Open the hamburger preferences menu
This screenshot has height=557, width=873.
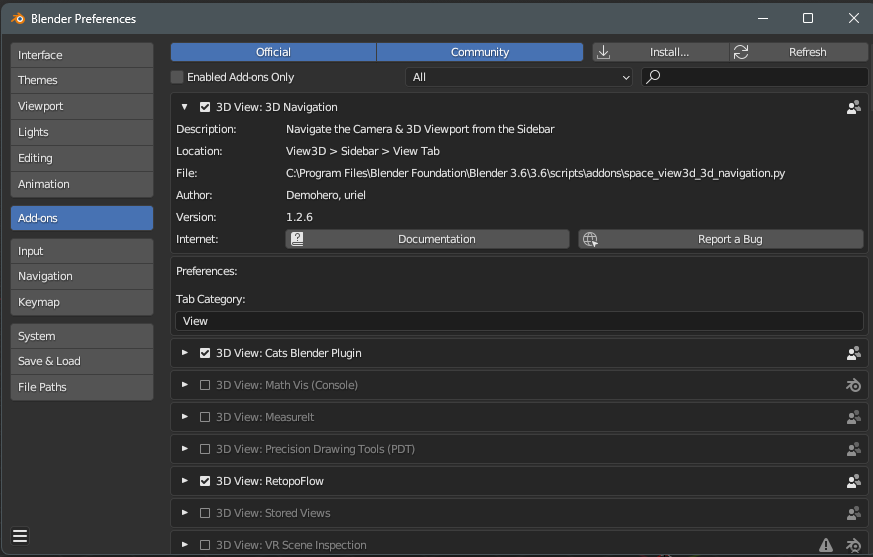(20, 536)
